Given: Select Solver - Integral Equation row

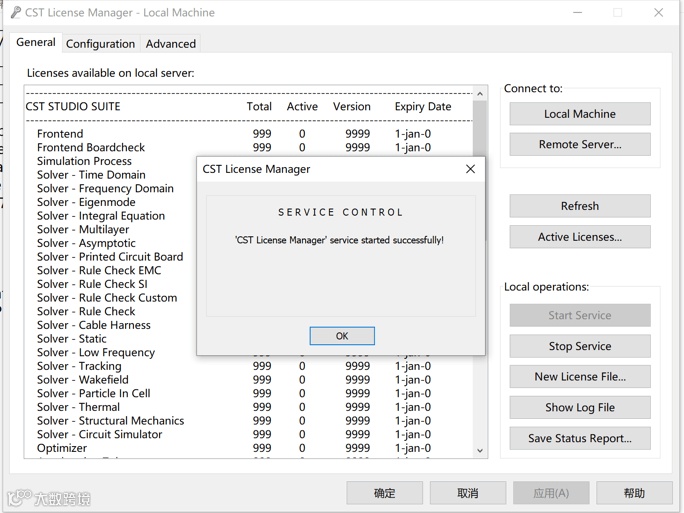Looking at the screenshot, I should click(111, 216).
